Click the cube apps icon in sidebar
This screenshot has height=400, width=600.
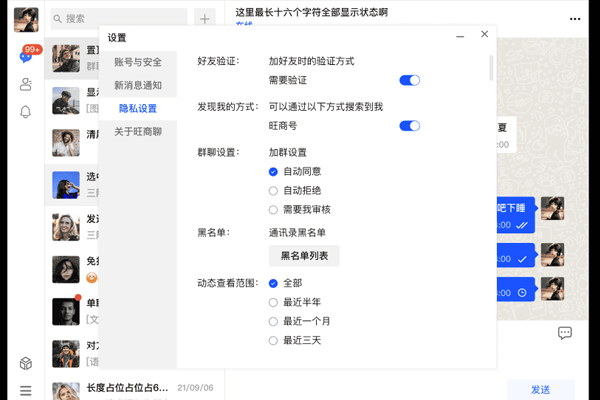point(25,364)
